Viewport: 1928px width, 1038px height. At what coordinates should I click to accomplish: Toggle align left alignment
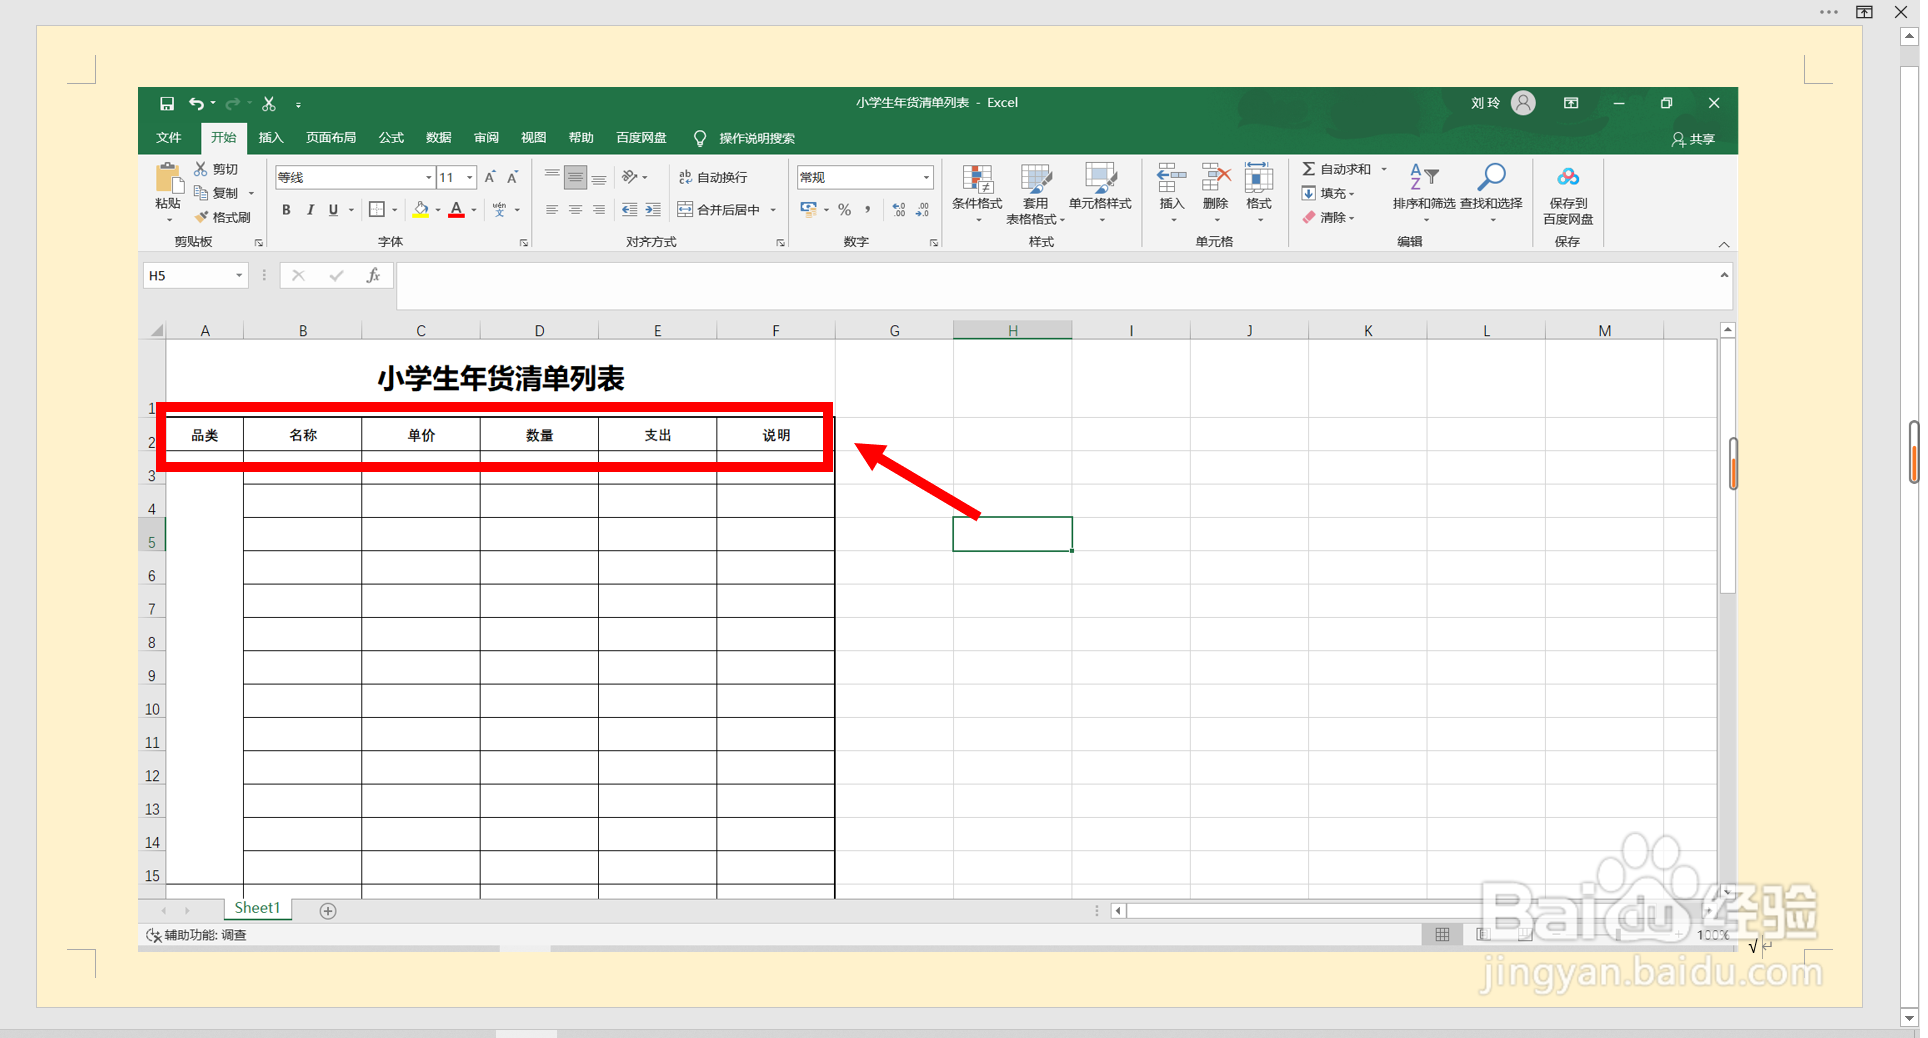click(552, 210)
